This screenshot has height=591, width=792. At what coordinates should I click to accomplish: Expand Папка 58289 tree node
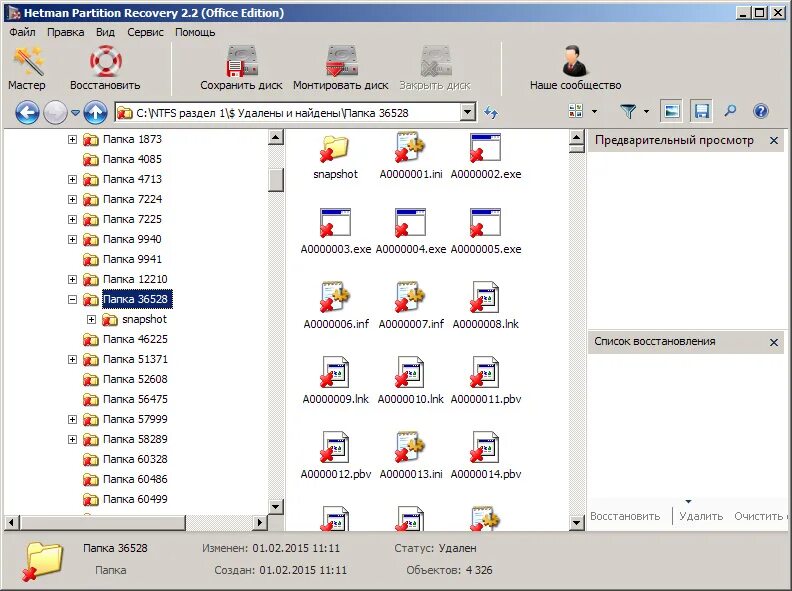tap(72, 439)
